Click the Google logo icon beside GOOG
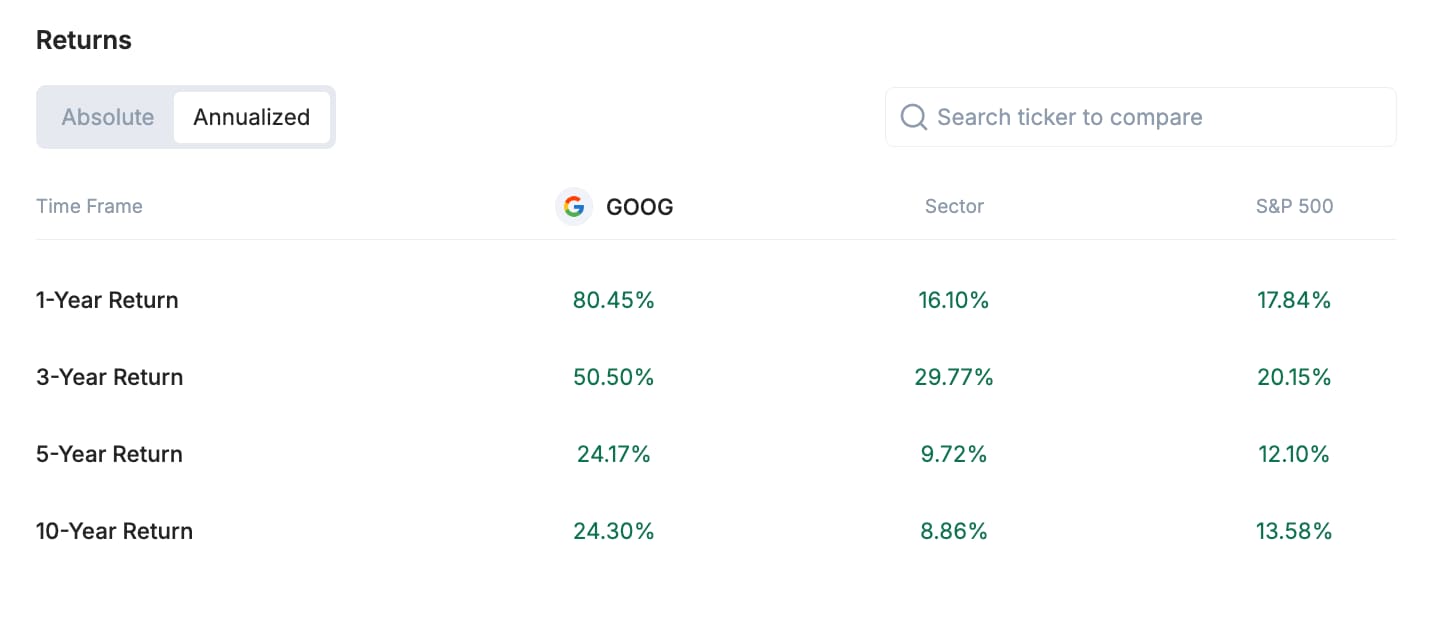1430x640 pixels. [x=573, y=207]
